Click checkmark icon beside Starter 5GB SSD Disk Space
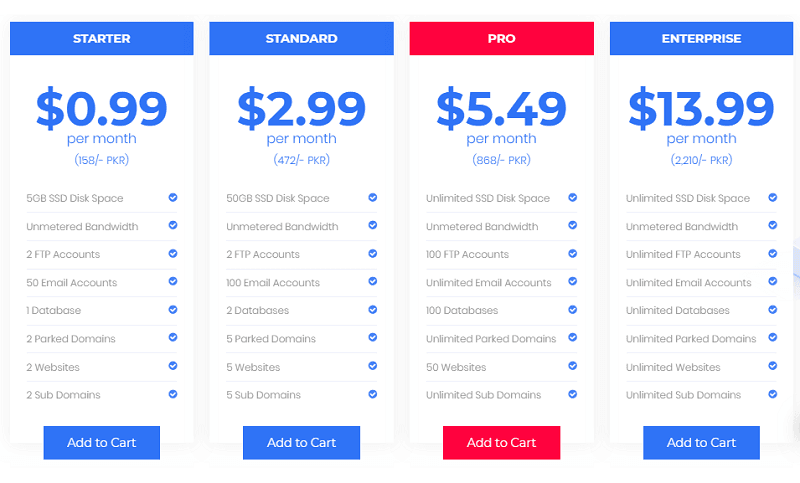The height and width of the screenshot is (483, 800). [x=173, y=198]
